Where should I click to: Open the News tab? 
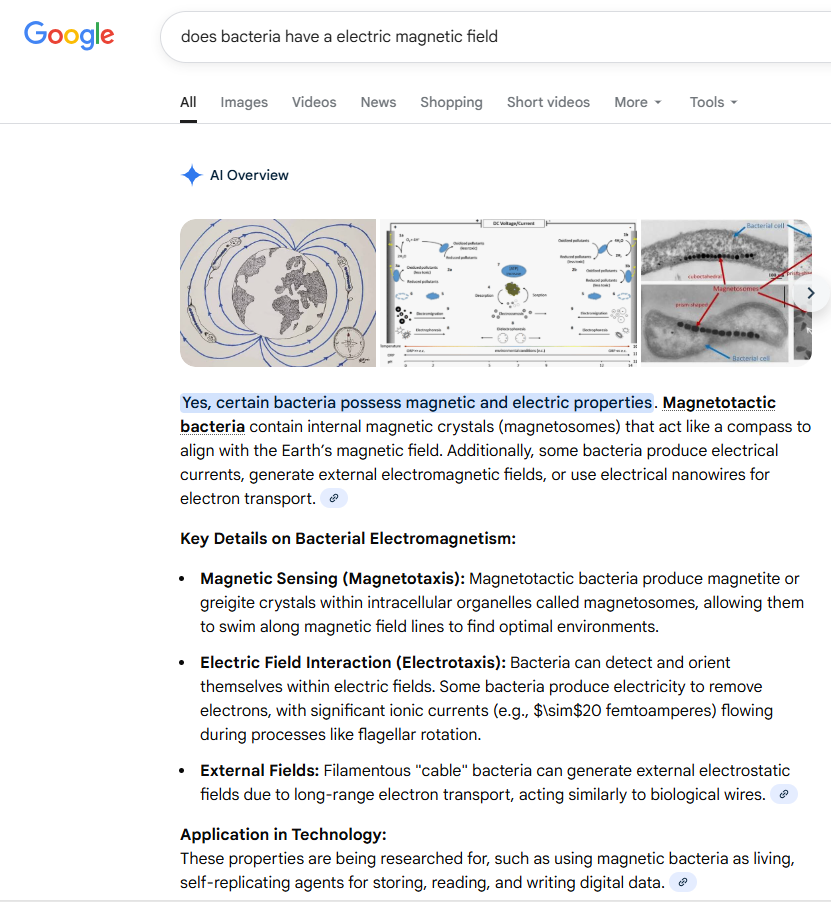coord(378,102)
